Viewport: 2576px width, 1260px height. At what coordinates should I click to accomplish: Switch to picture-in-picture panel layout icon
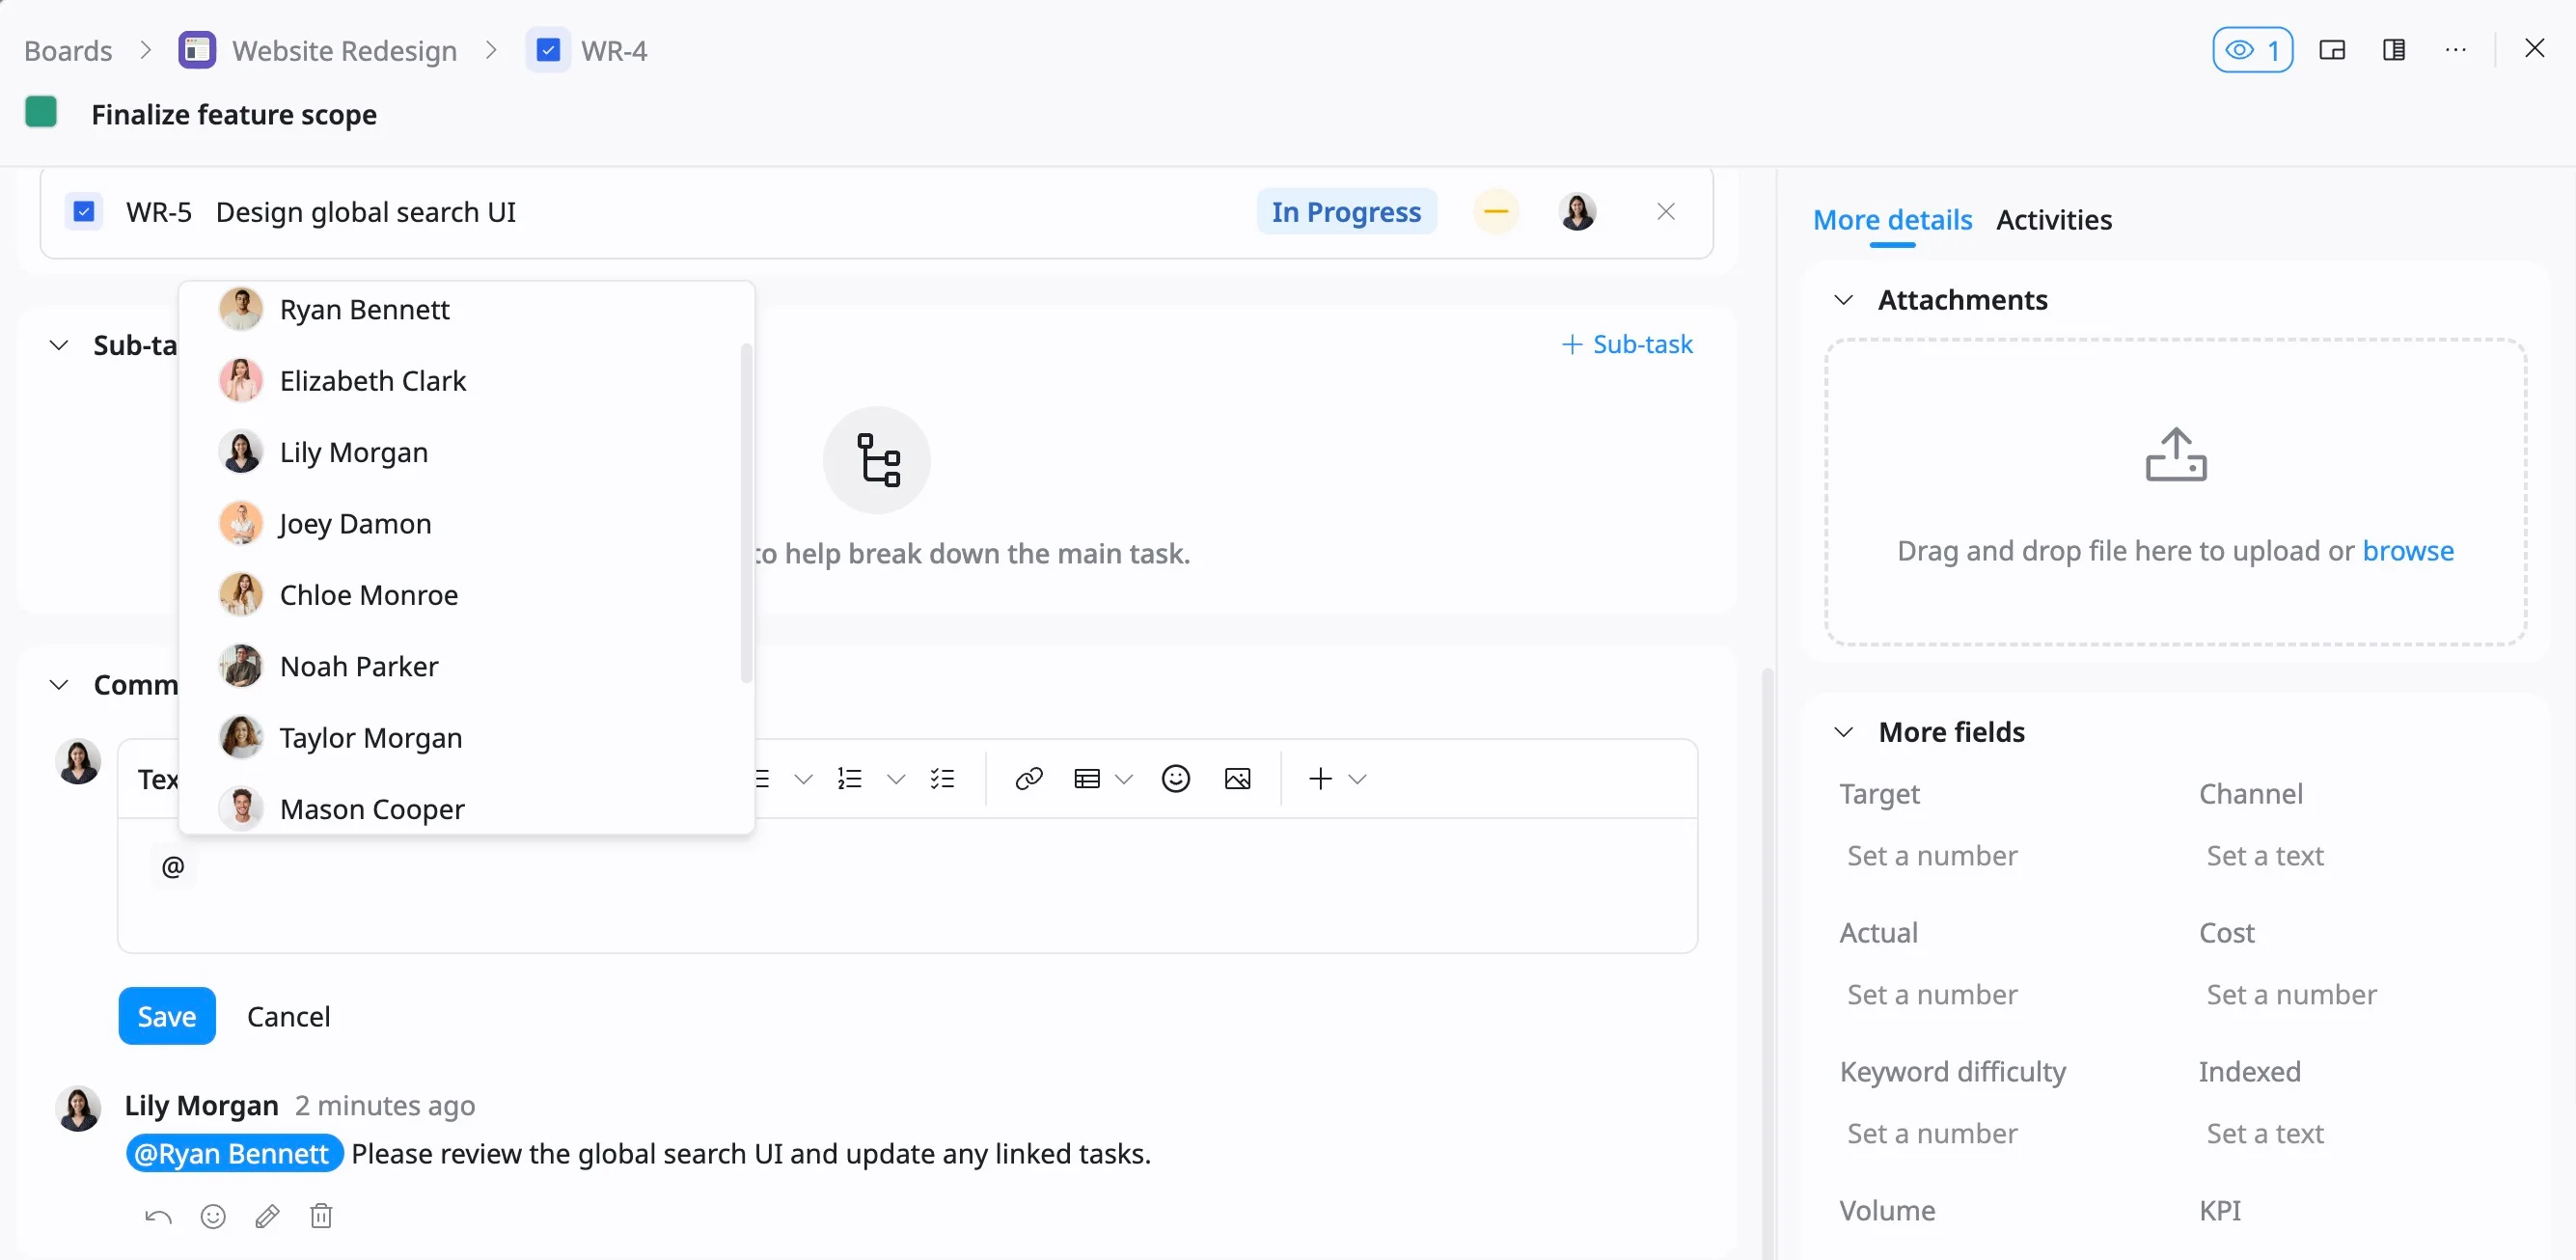[x=2332, y=50]
